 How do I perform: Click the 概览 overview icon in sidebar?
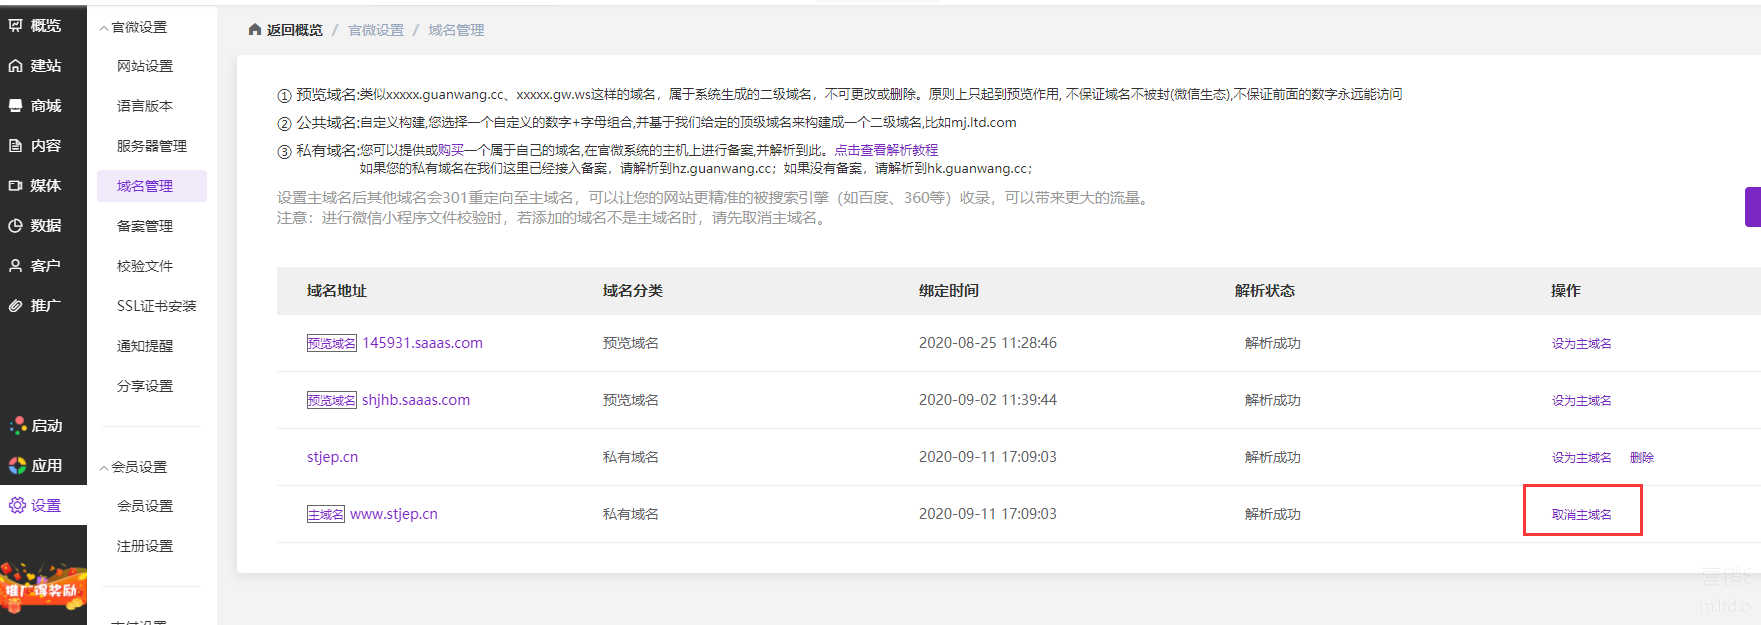(16, 26)
